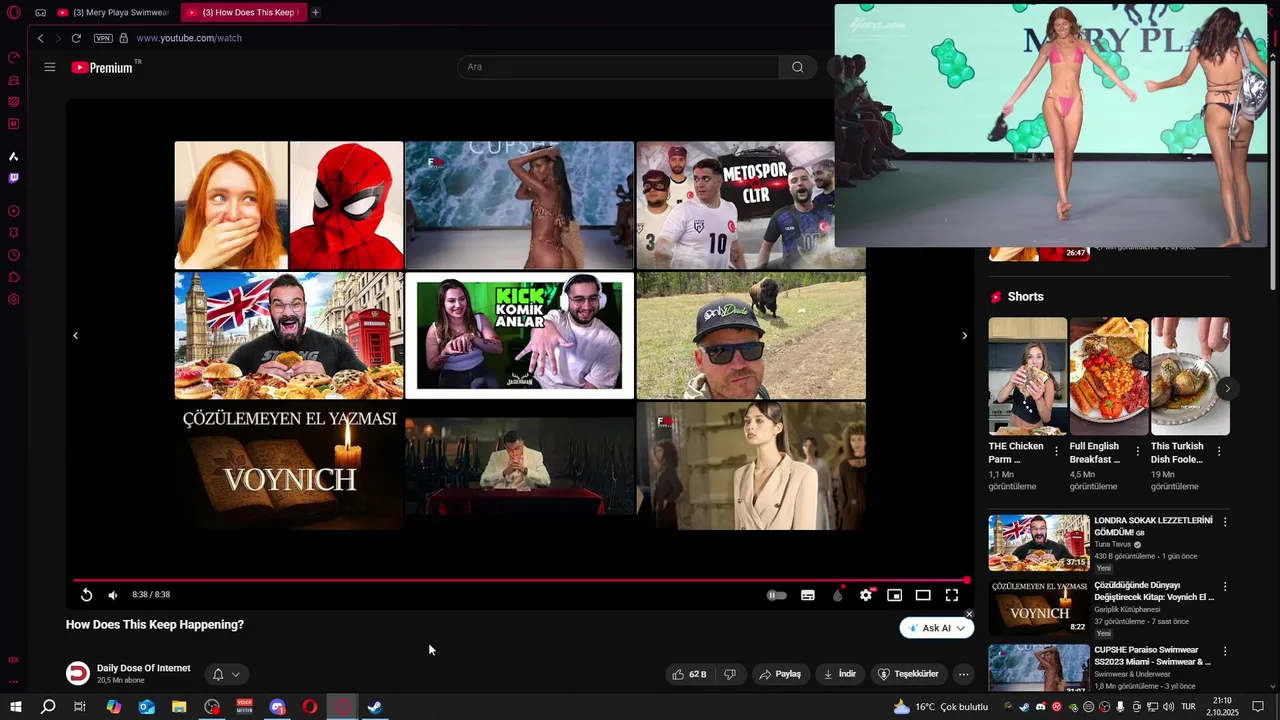The width and height of the screenshot is (1280, 720).
Task: Click the droplet icon in player controls
Action: click(837, 595)
